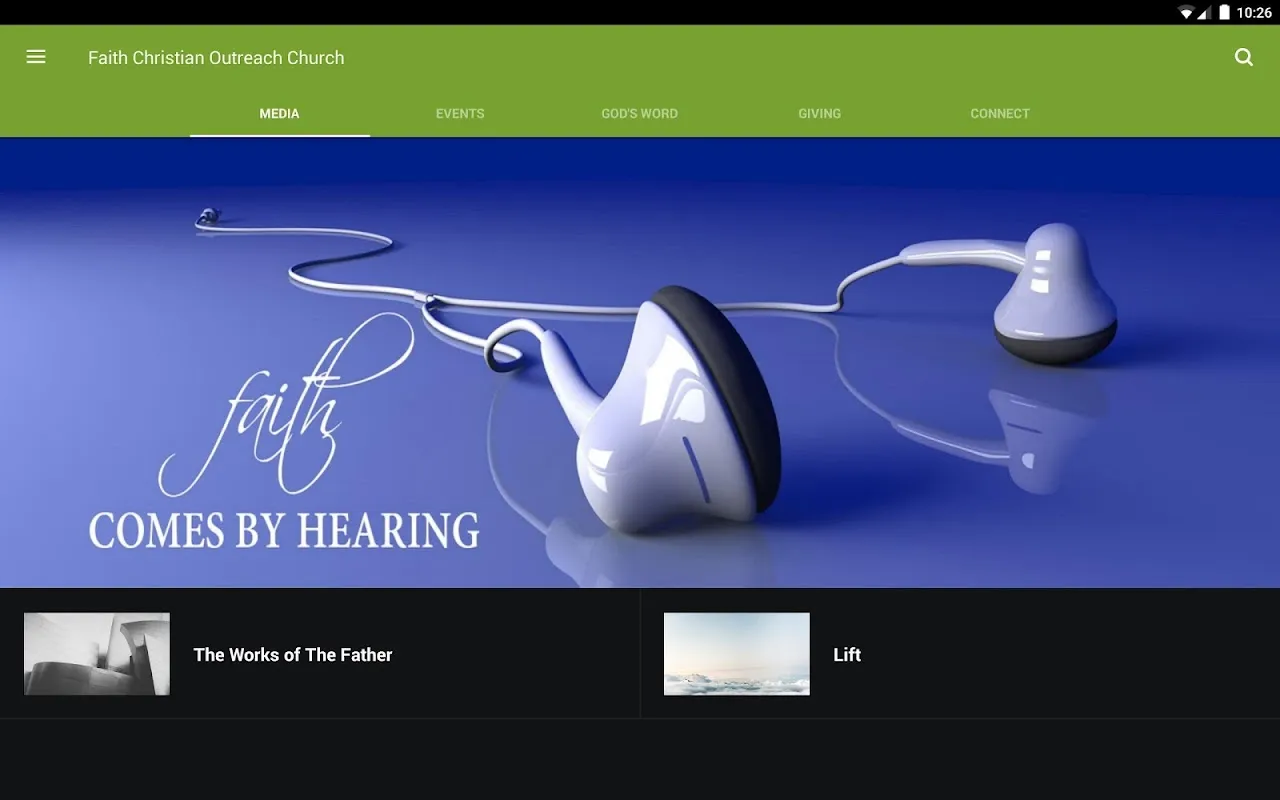Open the Lift clouds thumbnail
The image size is (1280, 800).
(x=737, y=654)
